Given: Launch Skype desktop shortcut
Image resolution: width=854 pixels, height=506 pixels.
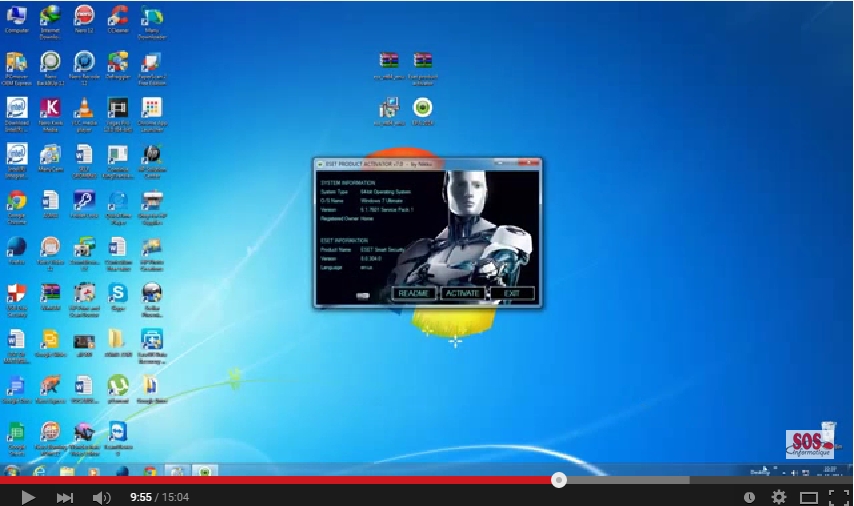Looking at the screenshot, I should tap(118, 297).
